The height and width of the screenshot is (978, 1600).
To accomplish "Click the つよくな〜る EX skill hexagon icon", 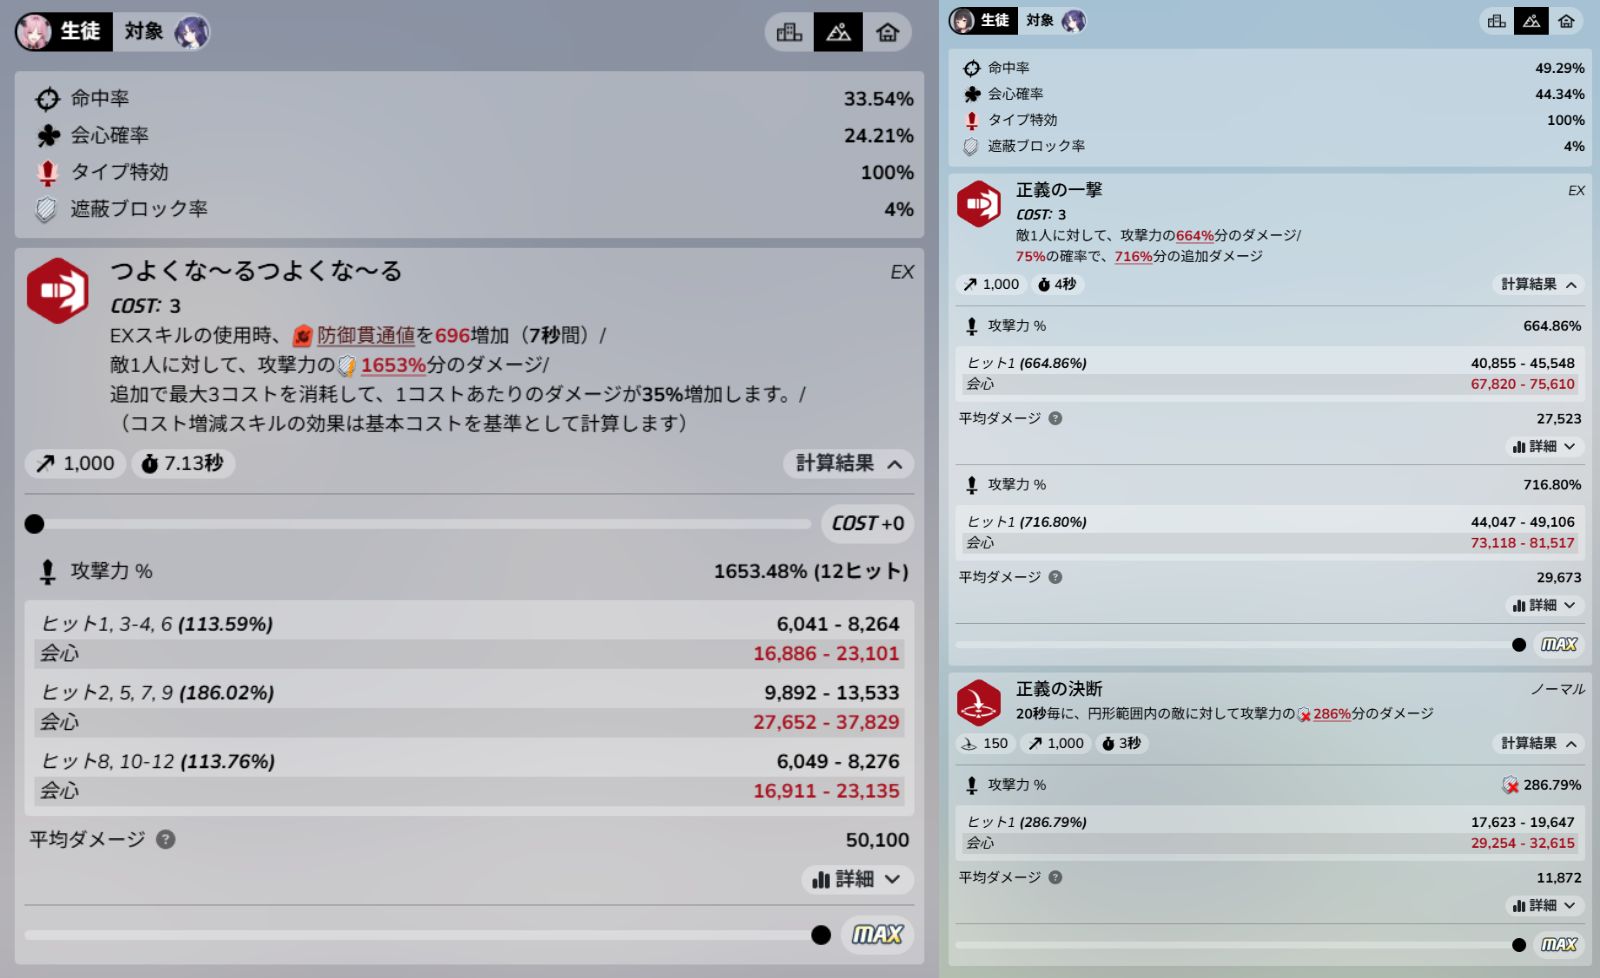I will tap(58, 291).
